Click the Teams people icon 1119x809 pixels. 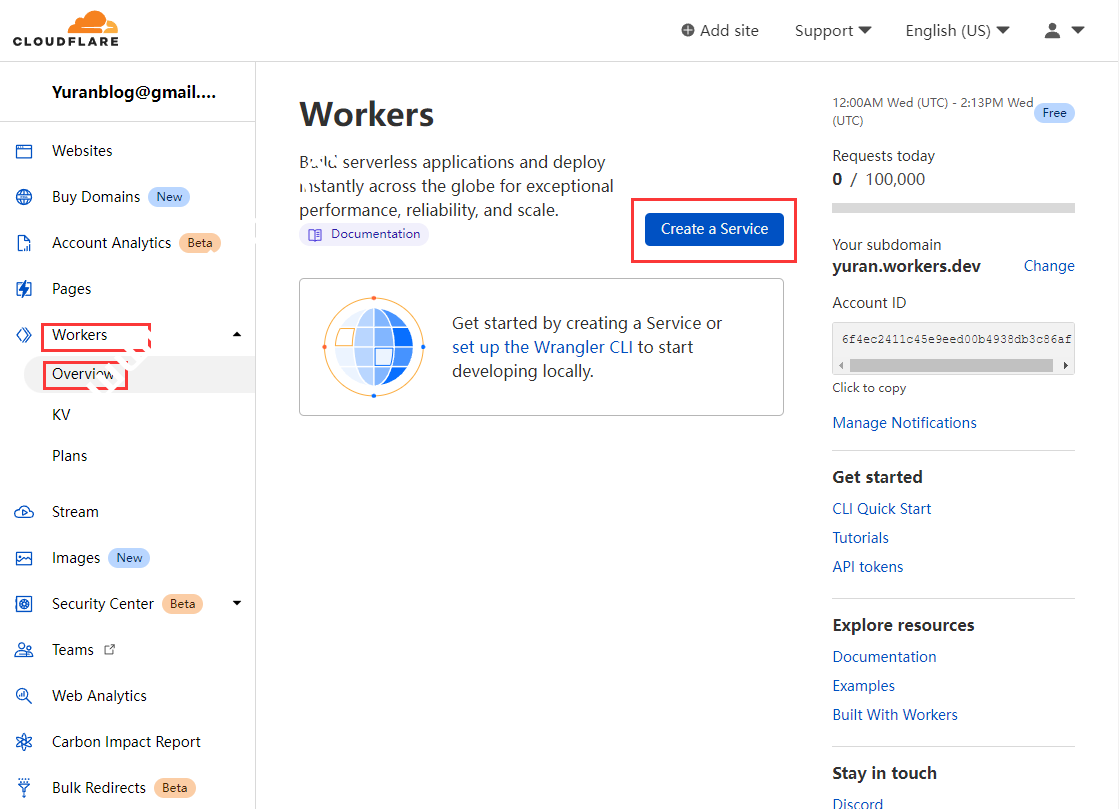pyautogui.click(x=24, y=650)
